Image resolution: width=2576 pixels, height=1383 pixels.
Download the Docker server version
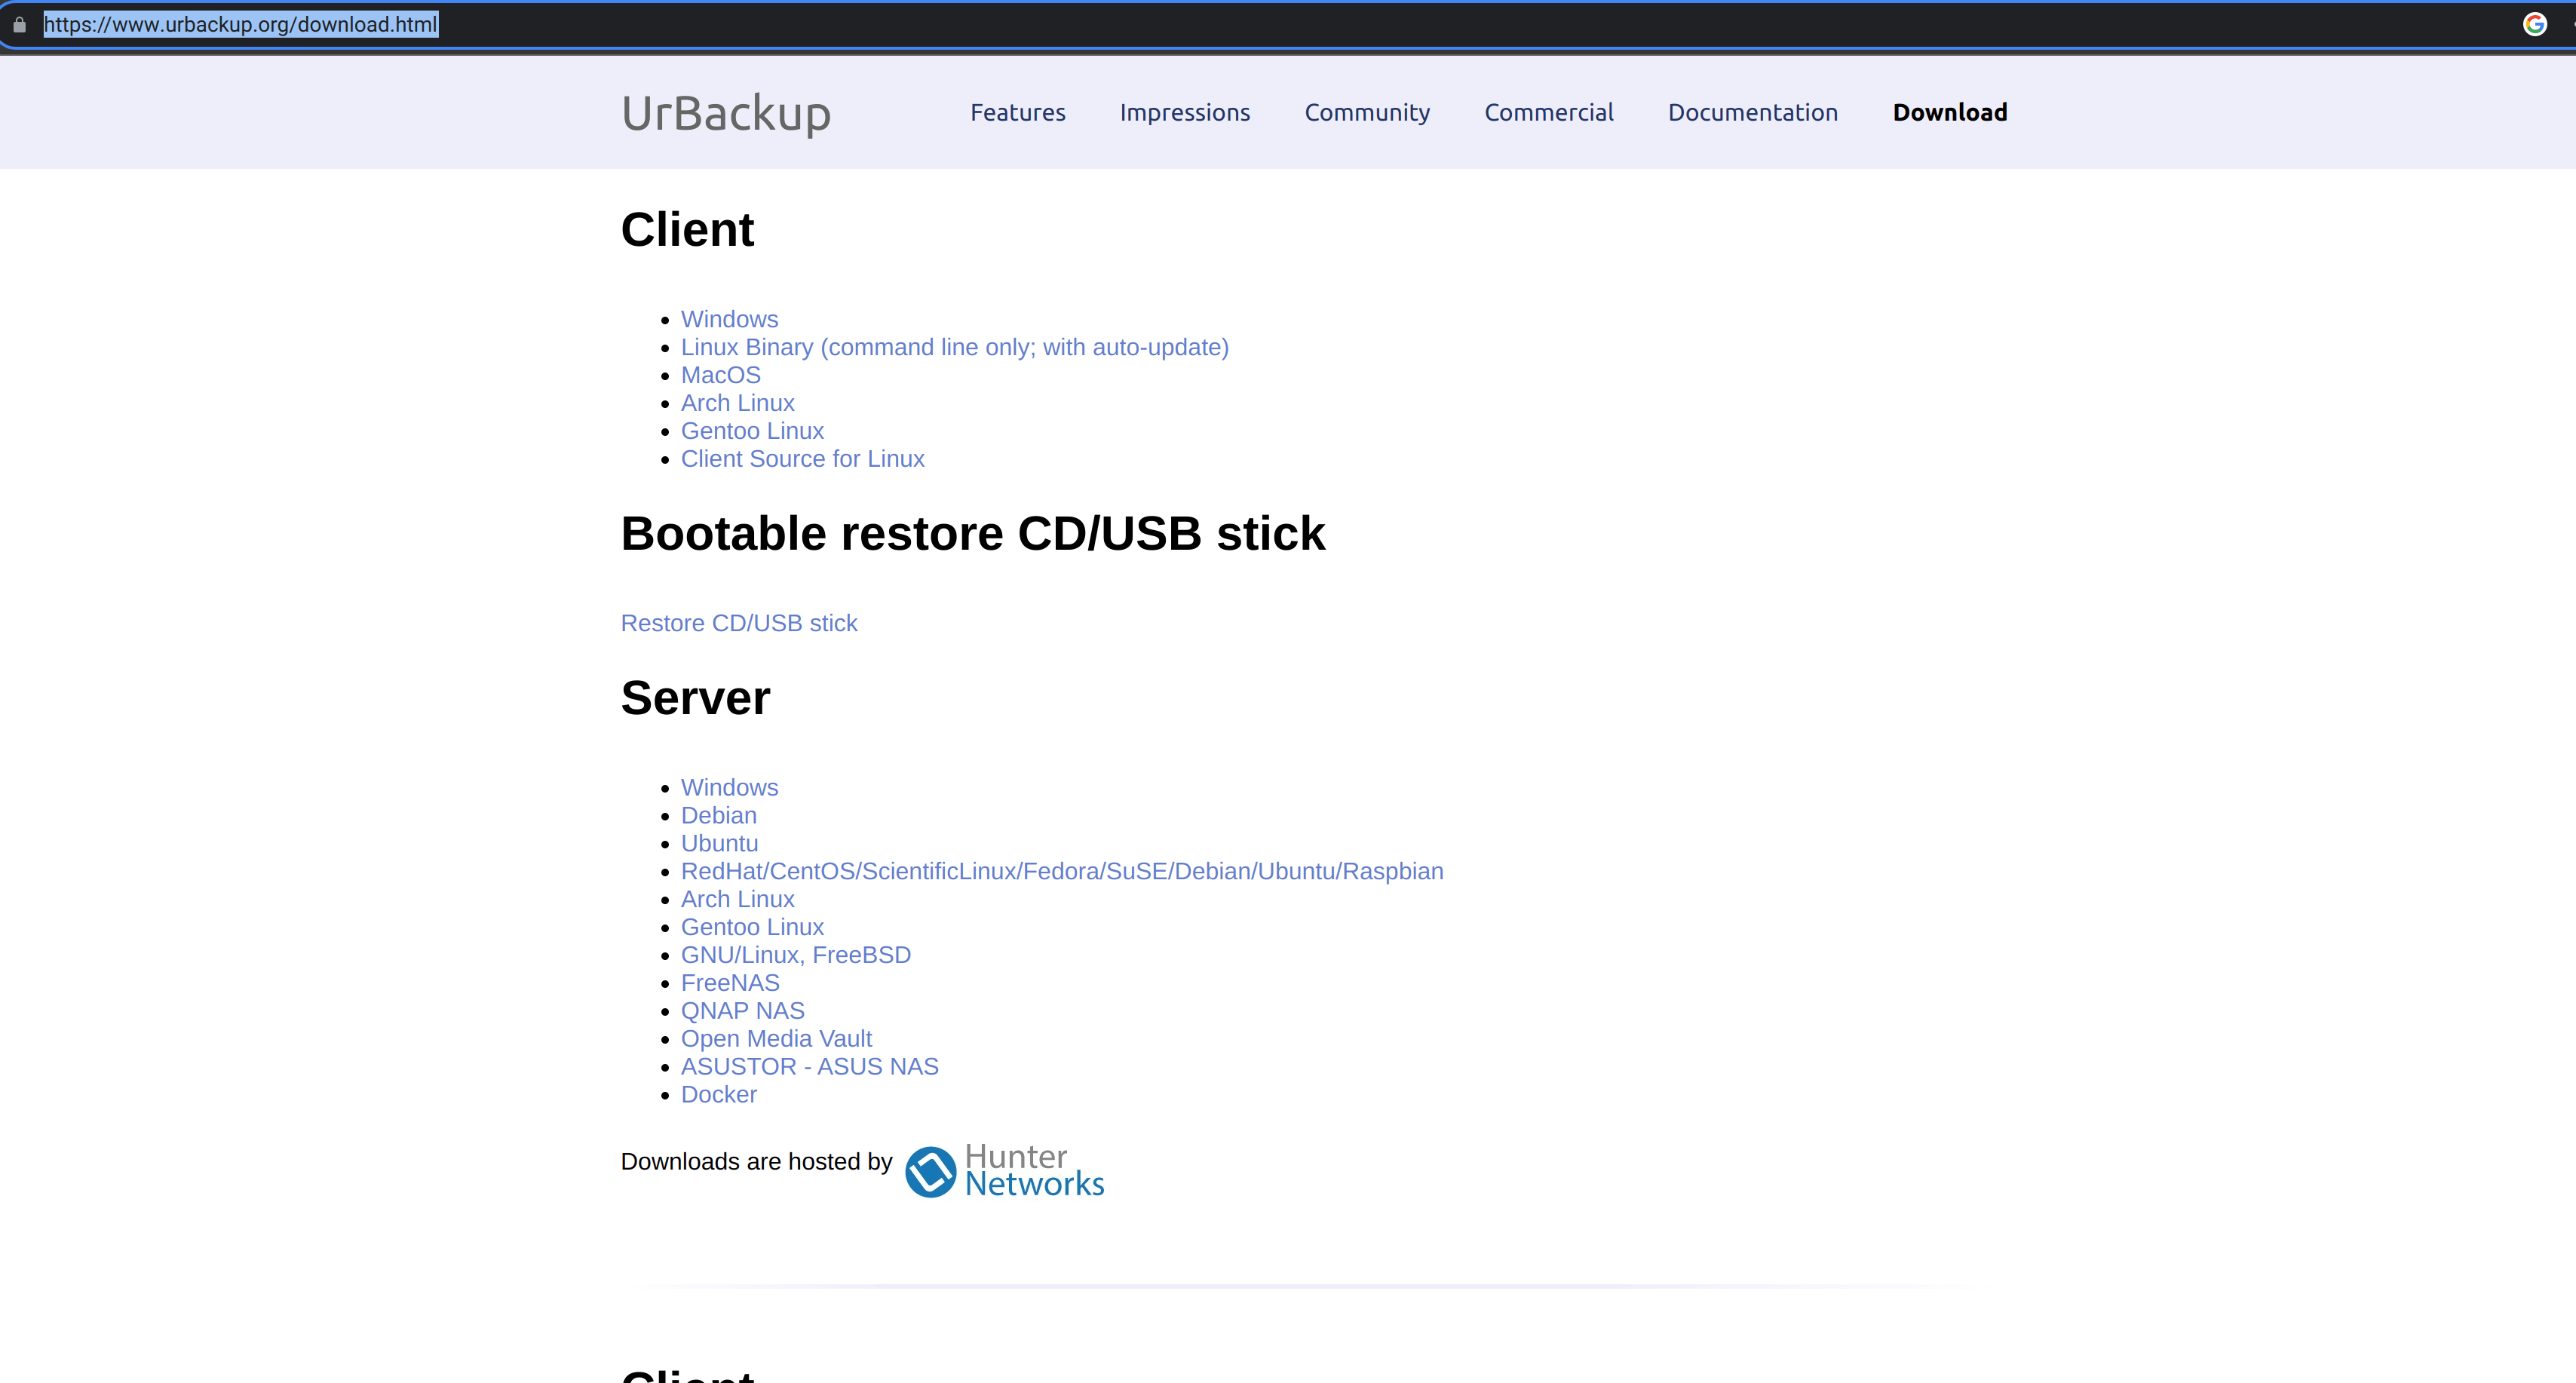pyautogui.click(x=719, y=1094)
